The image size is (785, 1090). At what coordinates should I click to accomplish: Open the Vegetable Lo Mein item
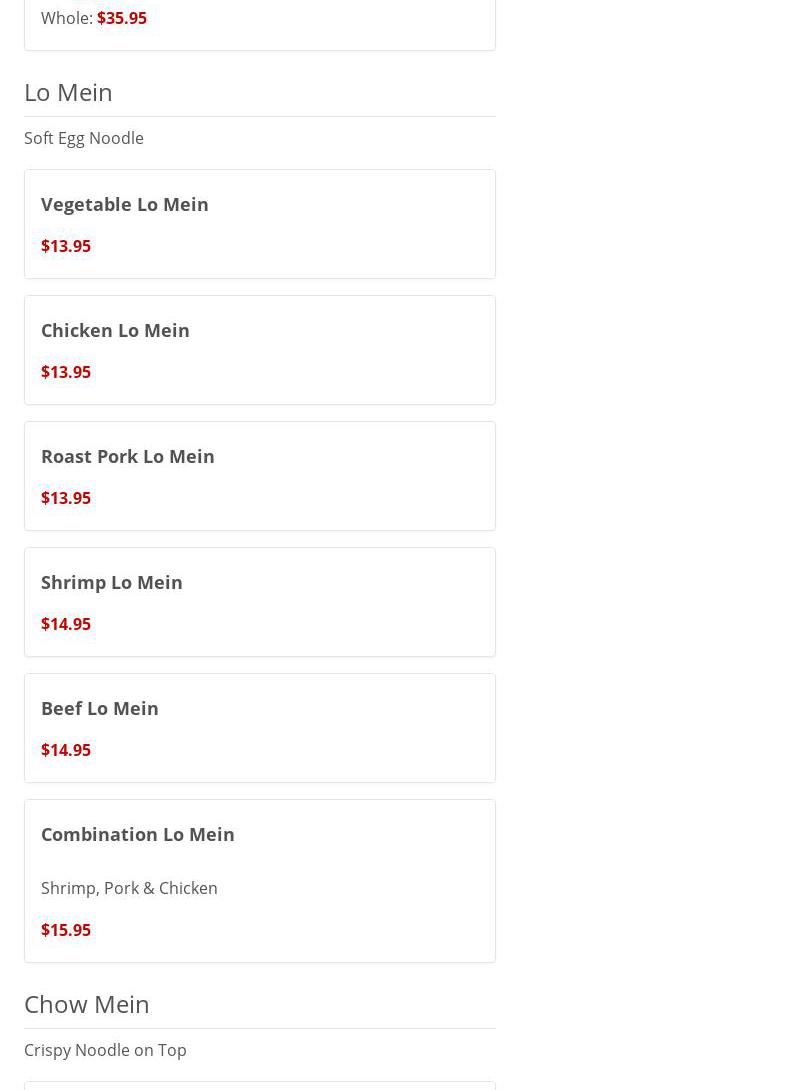point(125,204)
